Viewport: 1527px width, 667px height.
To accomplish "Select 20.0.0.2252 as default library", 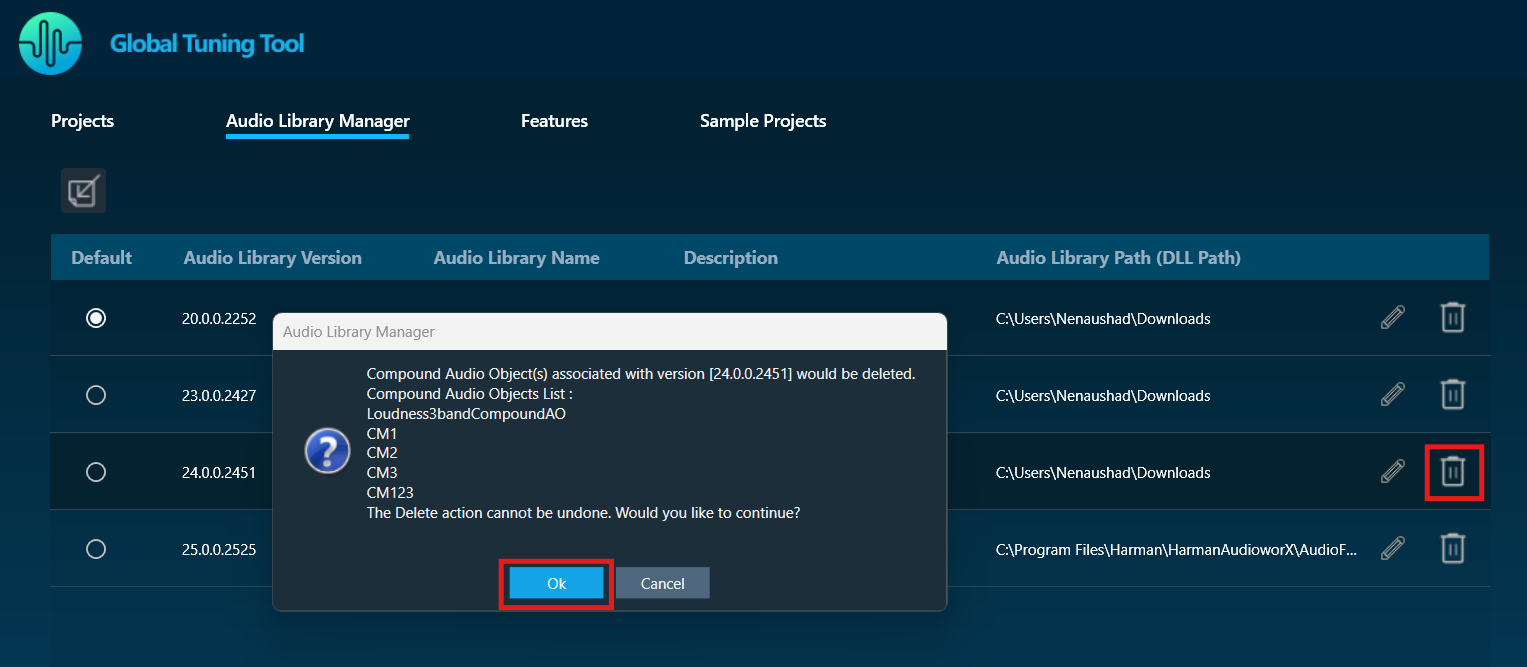I will [x=96, y=318].
